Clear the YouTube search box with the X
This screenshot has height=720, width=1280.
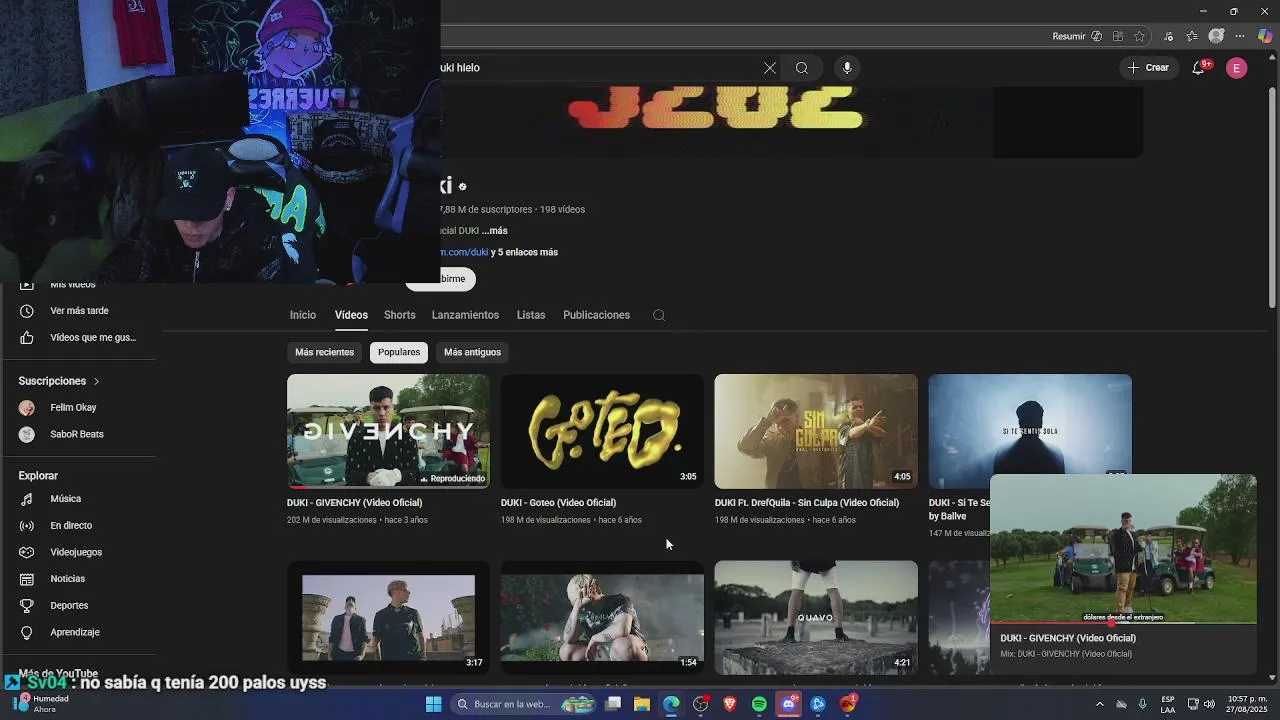(x=770, y=68)
